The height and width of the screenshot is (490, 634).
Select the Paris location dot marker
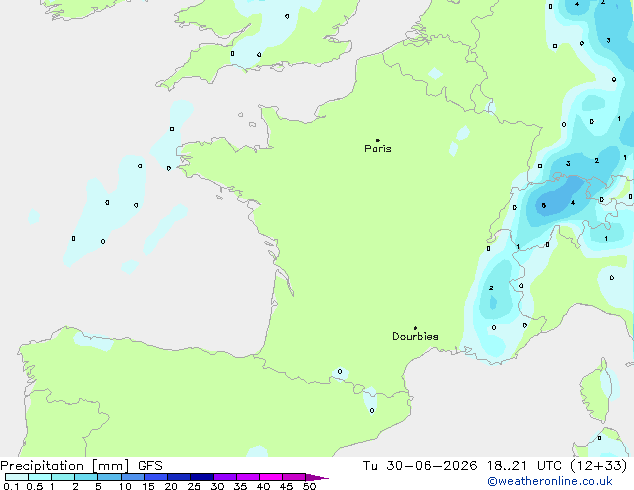378,140
